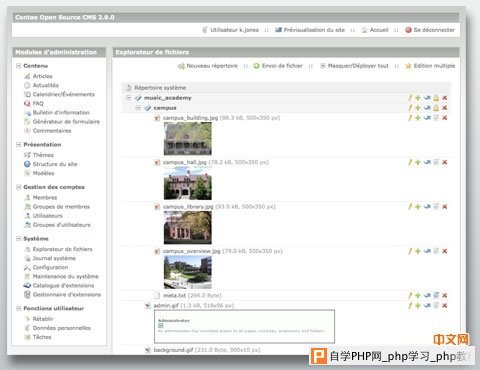480x370 pixels.
Task: Click the edit pencil icon for music_academy folder
Action: (x=410, y=98)
